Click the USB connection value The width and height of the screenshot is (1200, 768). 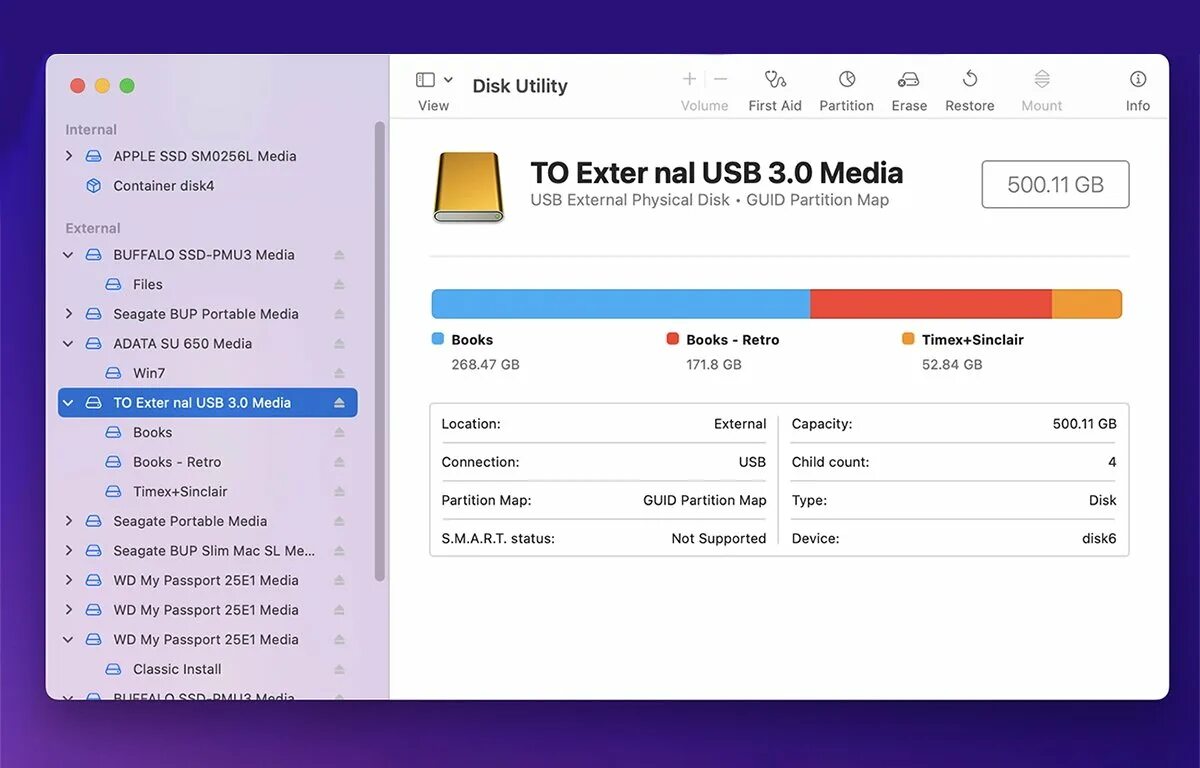pyautogui.click(x=752, y=462)
